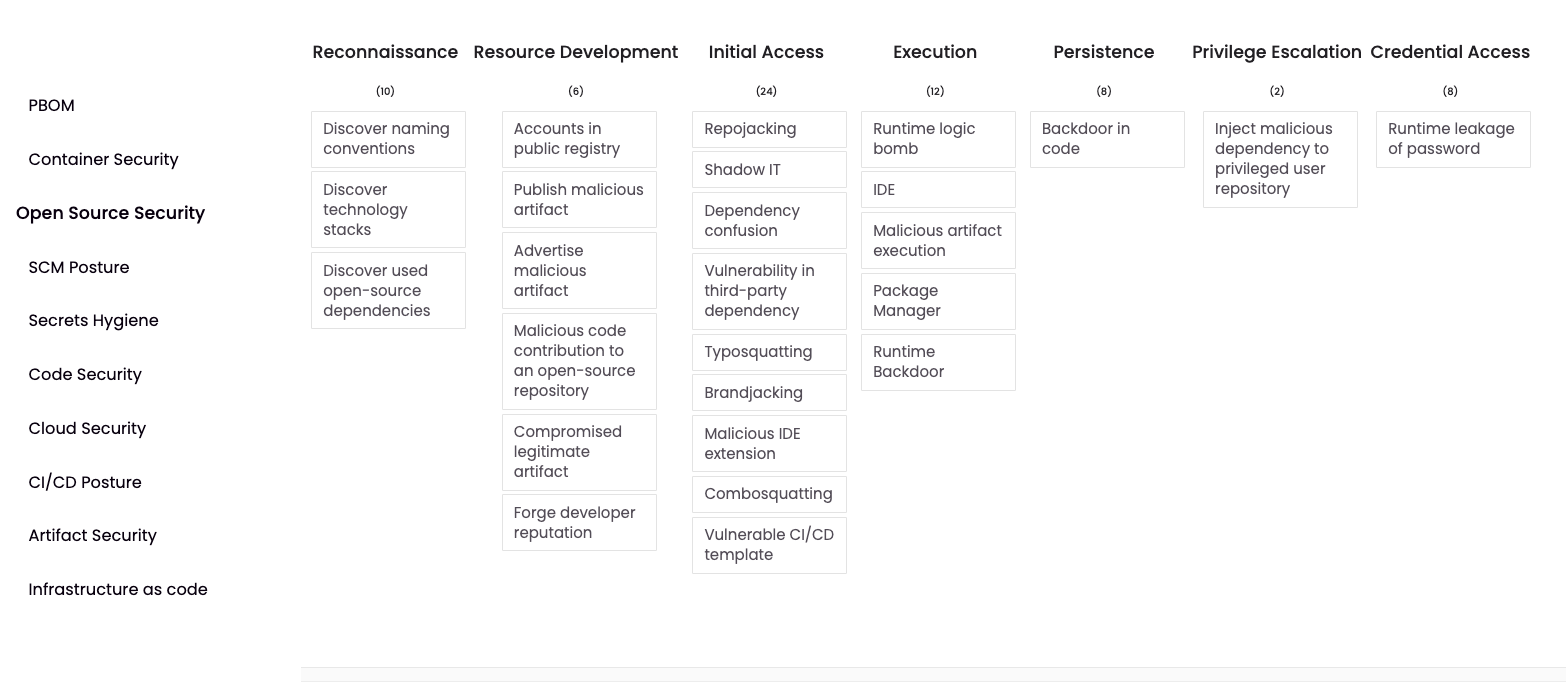Image resolution: width=1566 pixels, height=690 pixels.
Task: Open the Code Security section
Action: click(85, 374)
